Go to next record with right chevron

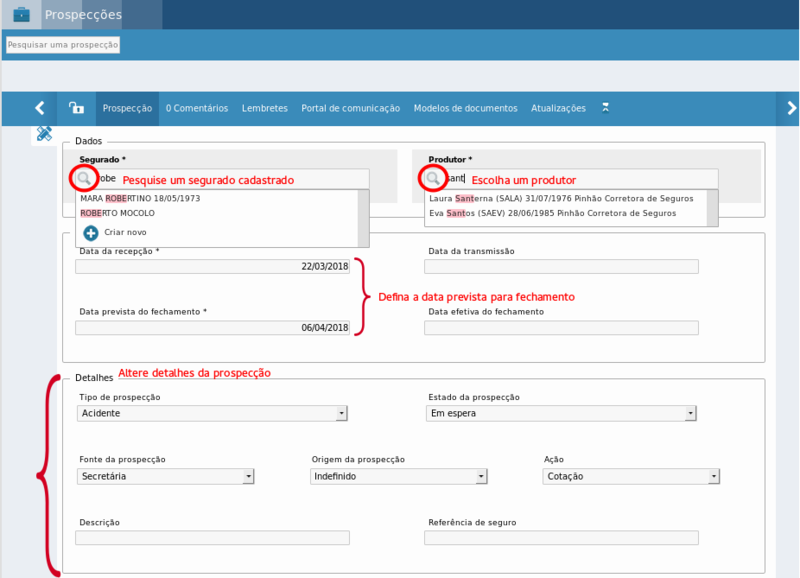(791, 108)
